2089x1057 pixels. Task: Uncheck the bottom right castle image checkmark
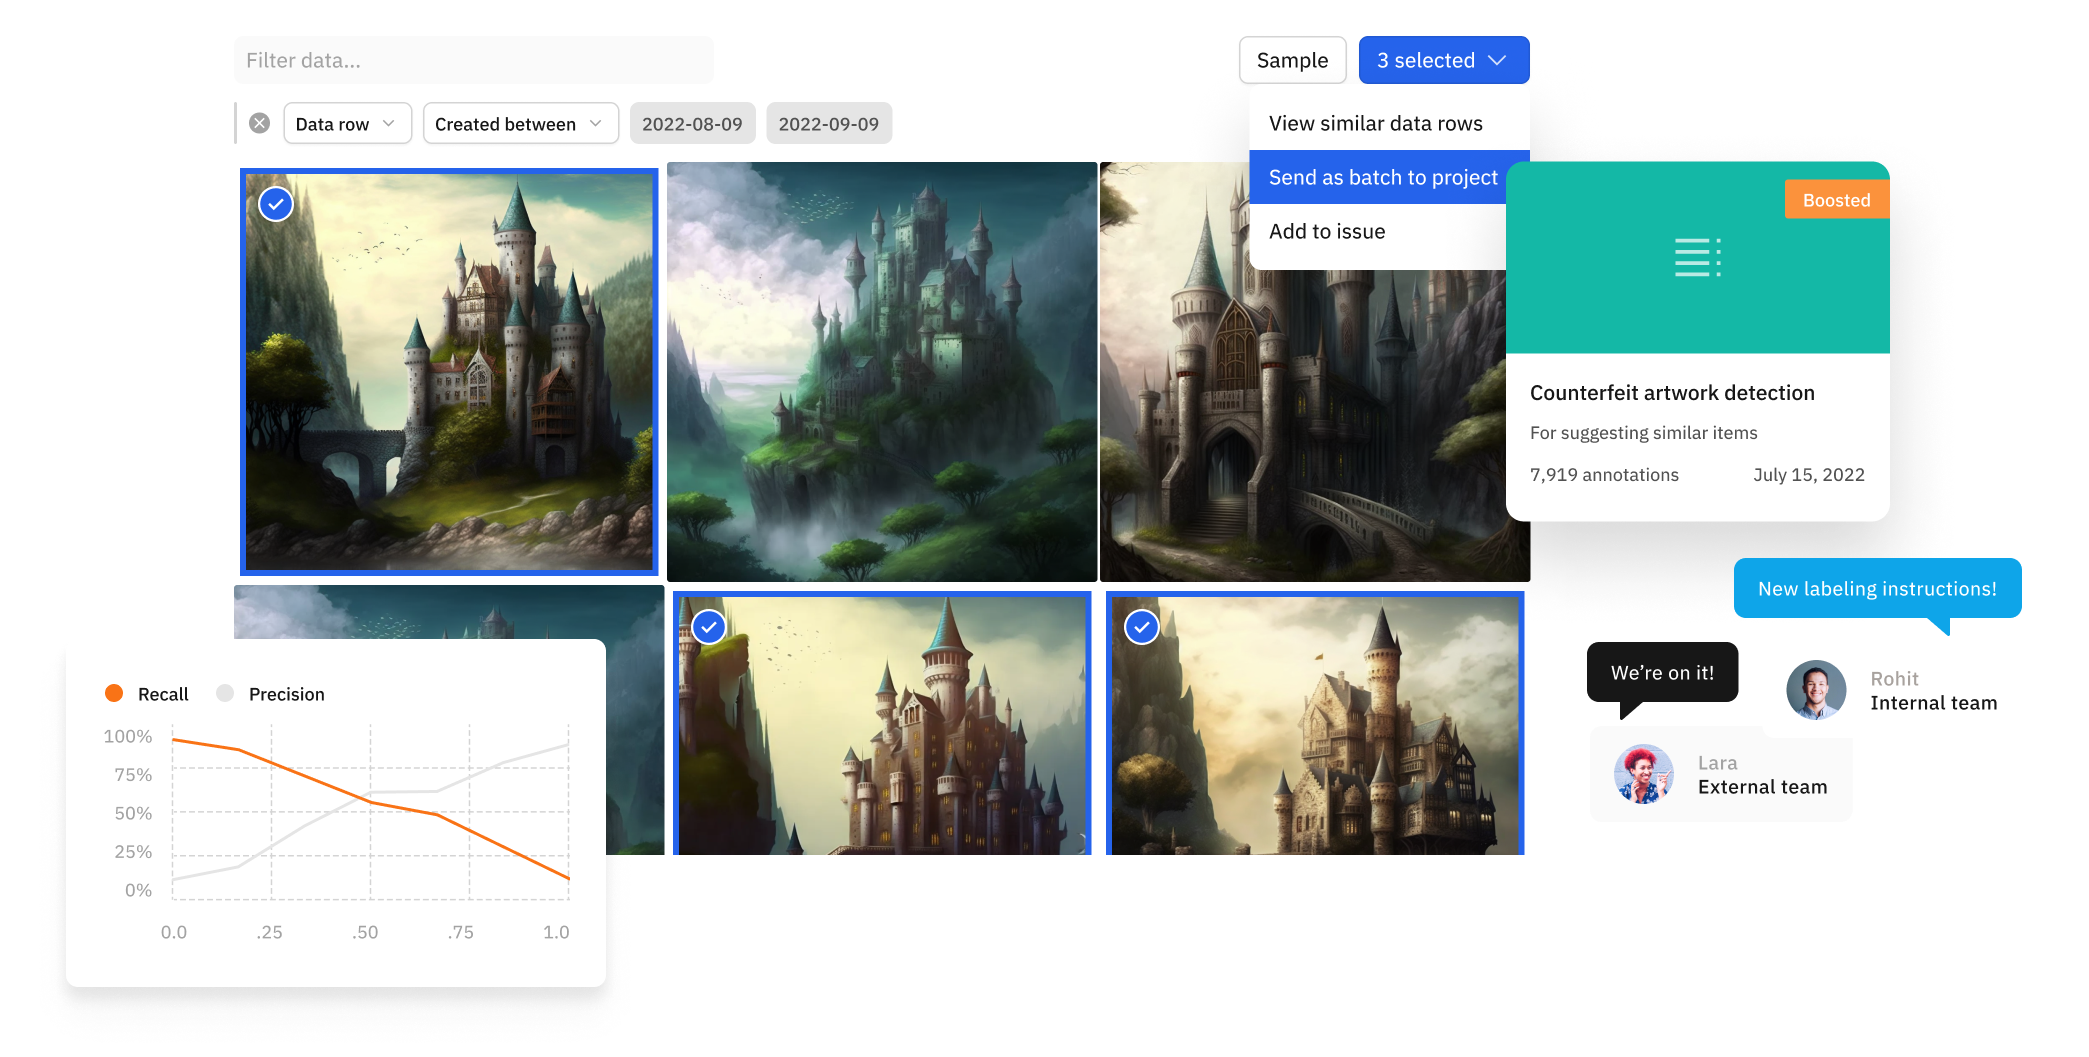click(x=1142, y=627)
